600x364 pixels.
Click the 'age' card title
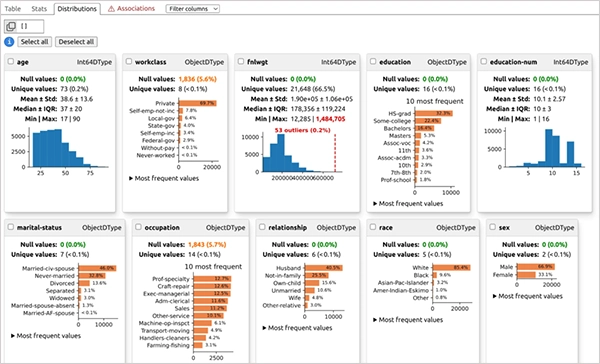point(23,62)
